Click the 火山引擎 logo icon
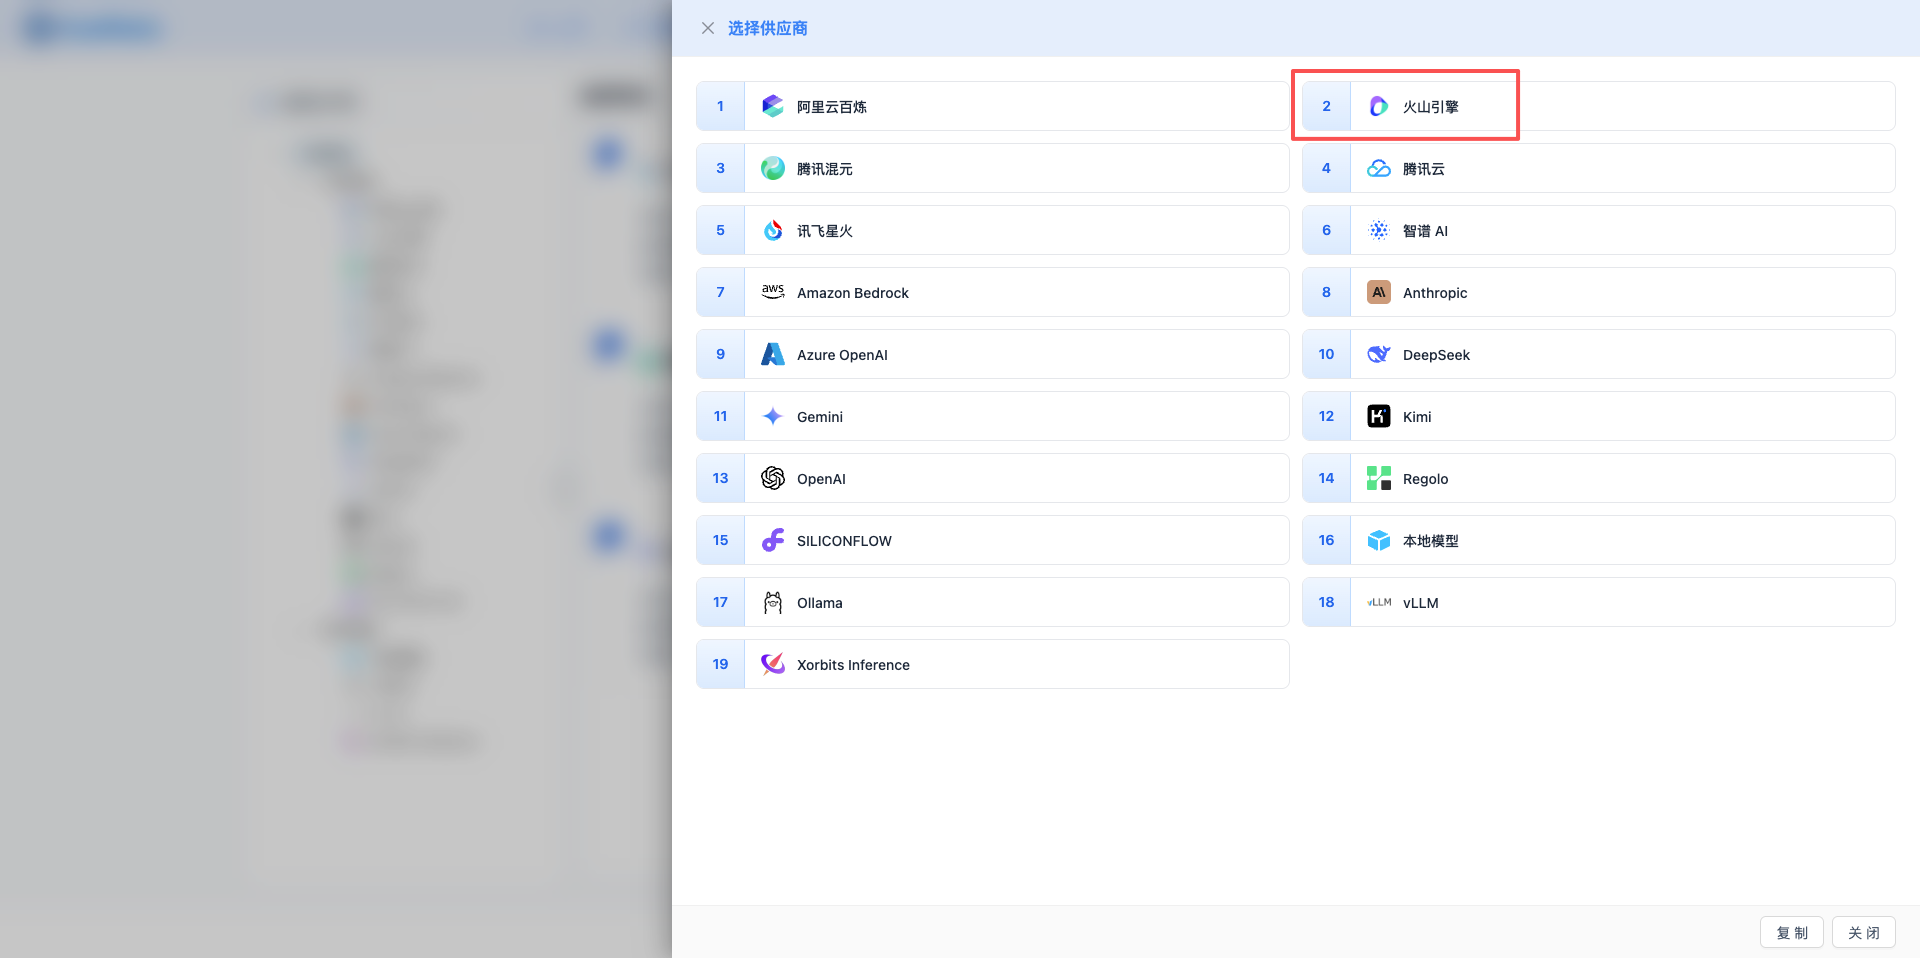Screen dimensions: 1920x958 1378,106
